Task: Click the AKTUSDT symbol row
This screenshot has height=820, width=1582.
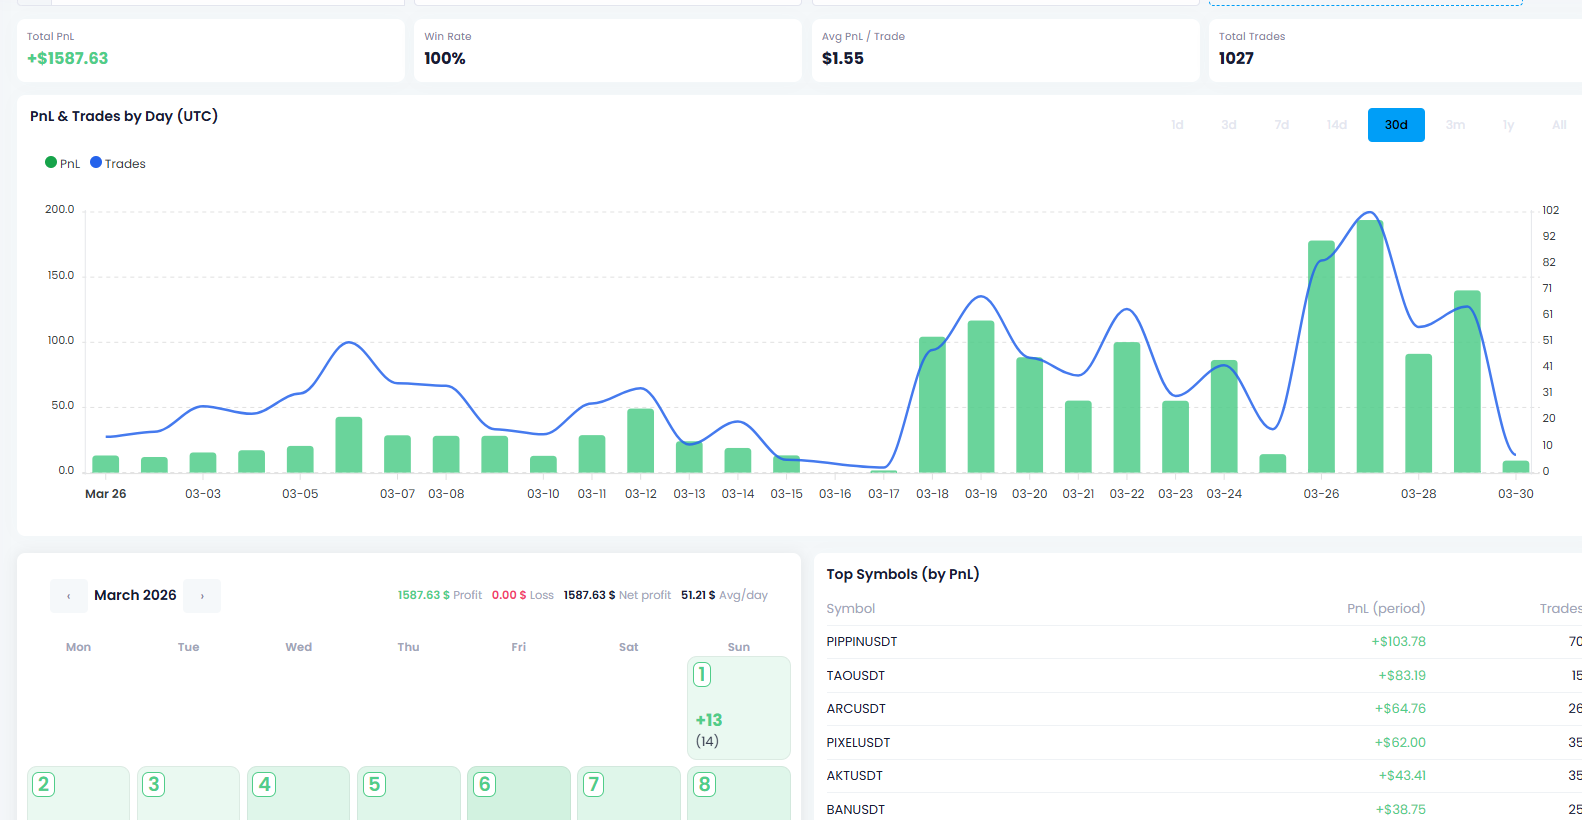Action: point(1204,776)
